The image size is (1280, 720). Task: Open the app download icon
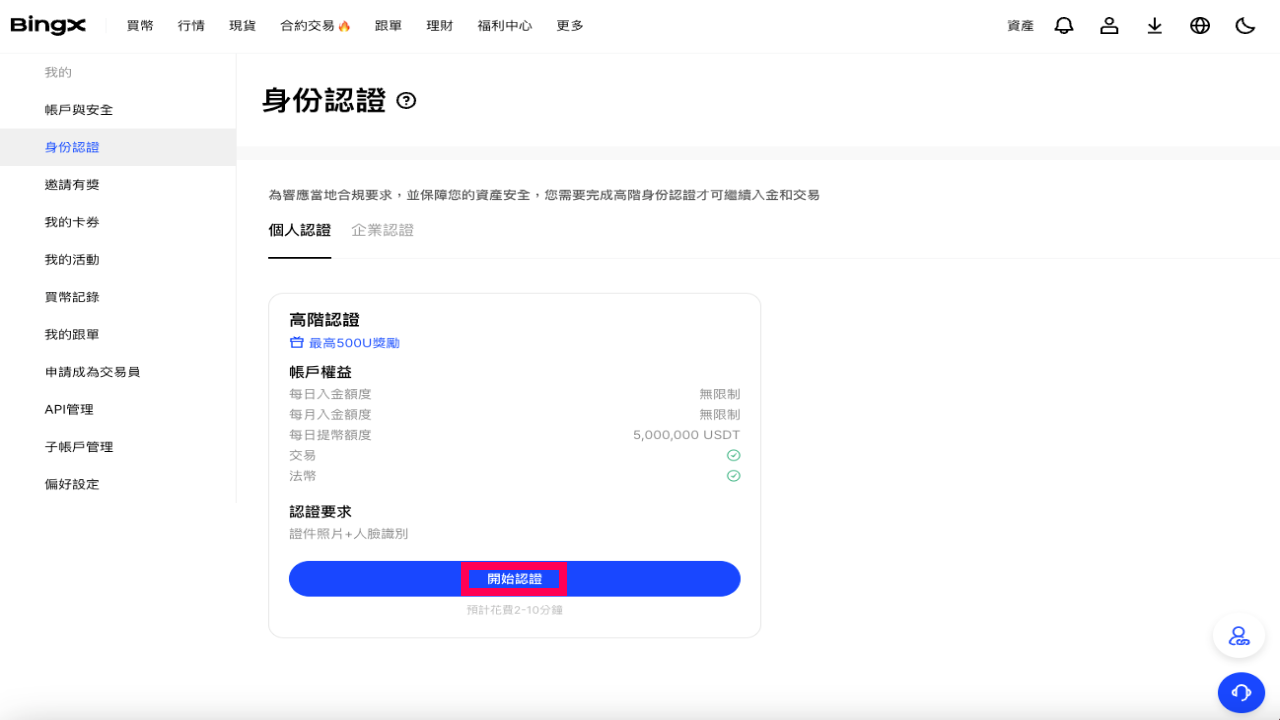click(x=1154, y=25)
